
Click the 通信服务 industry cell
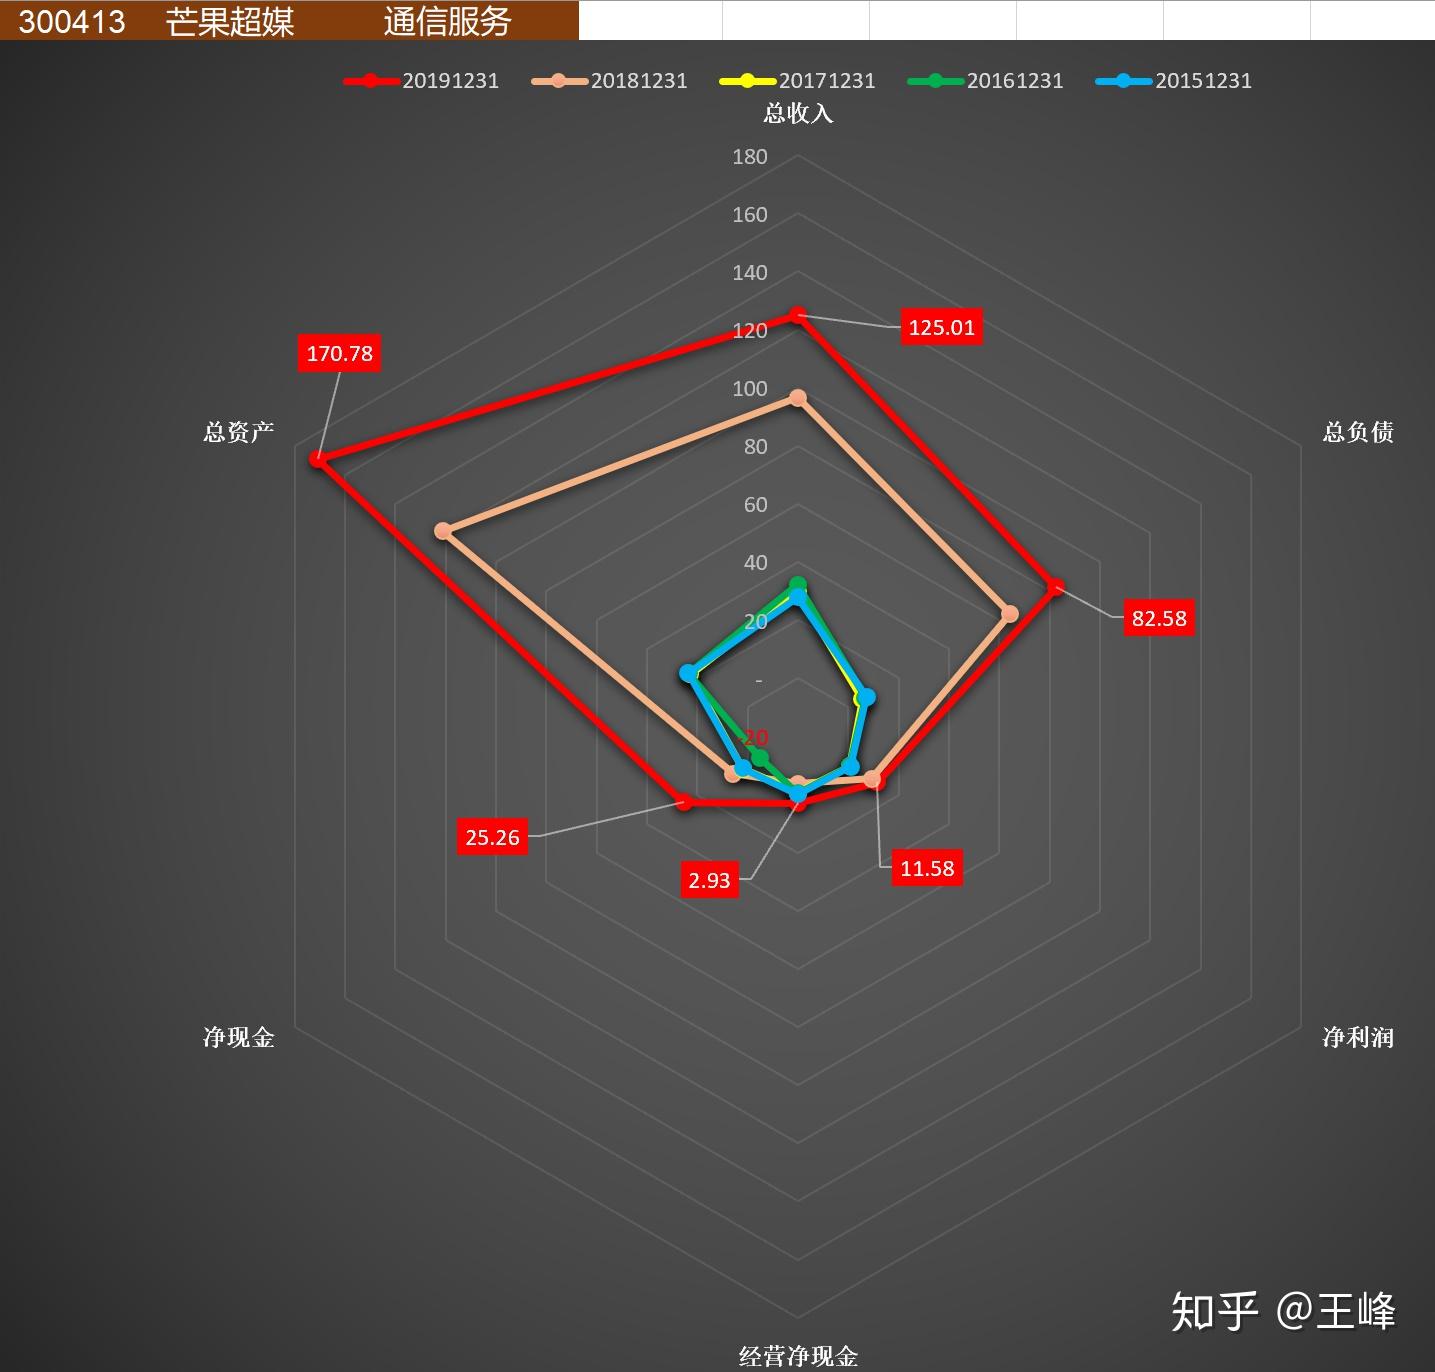coord(448,21)
